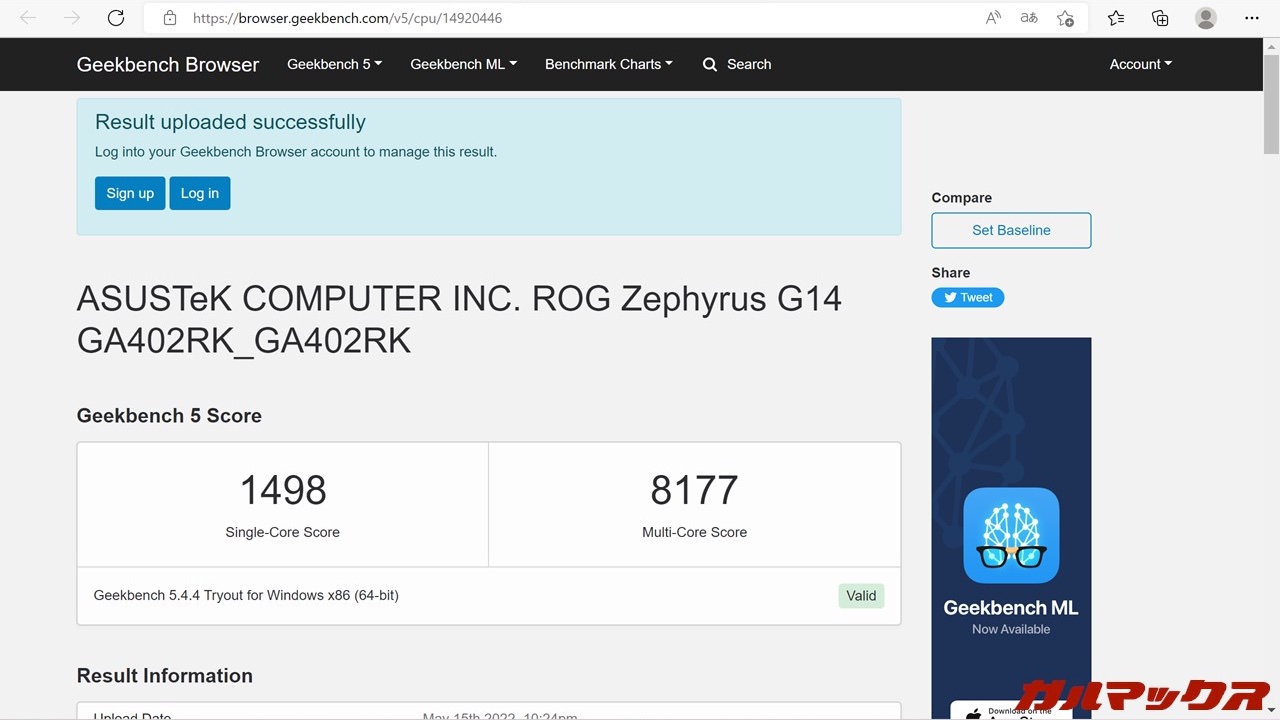Open the Collections icon
Screen dimensions: 1280x720
click(x=1159, y=17)
